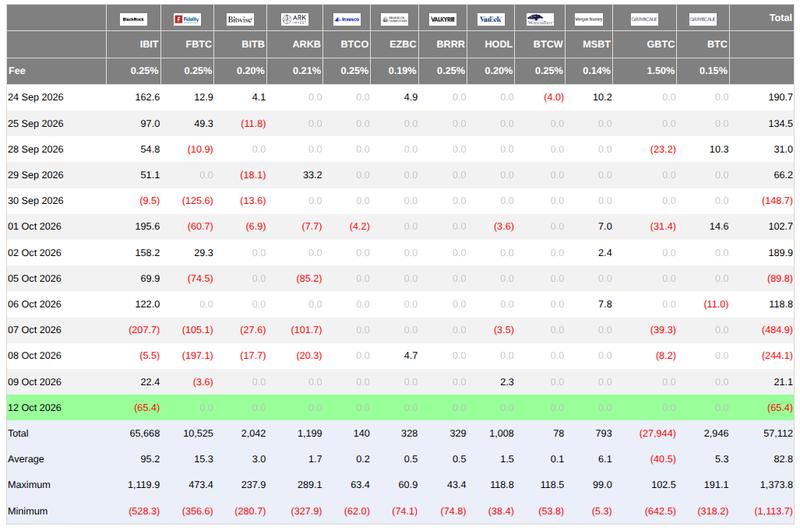Click the (197.1) FBTC outflow cell

pos(197,356)
